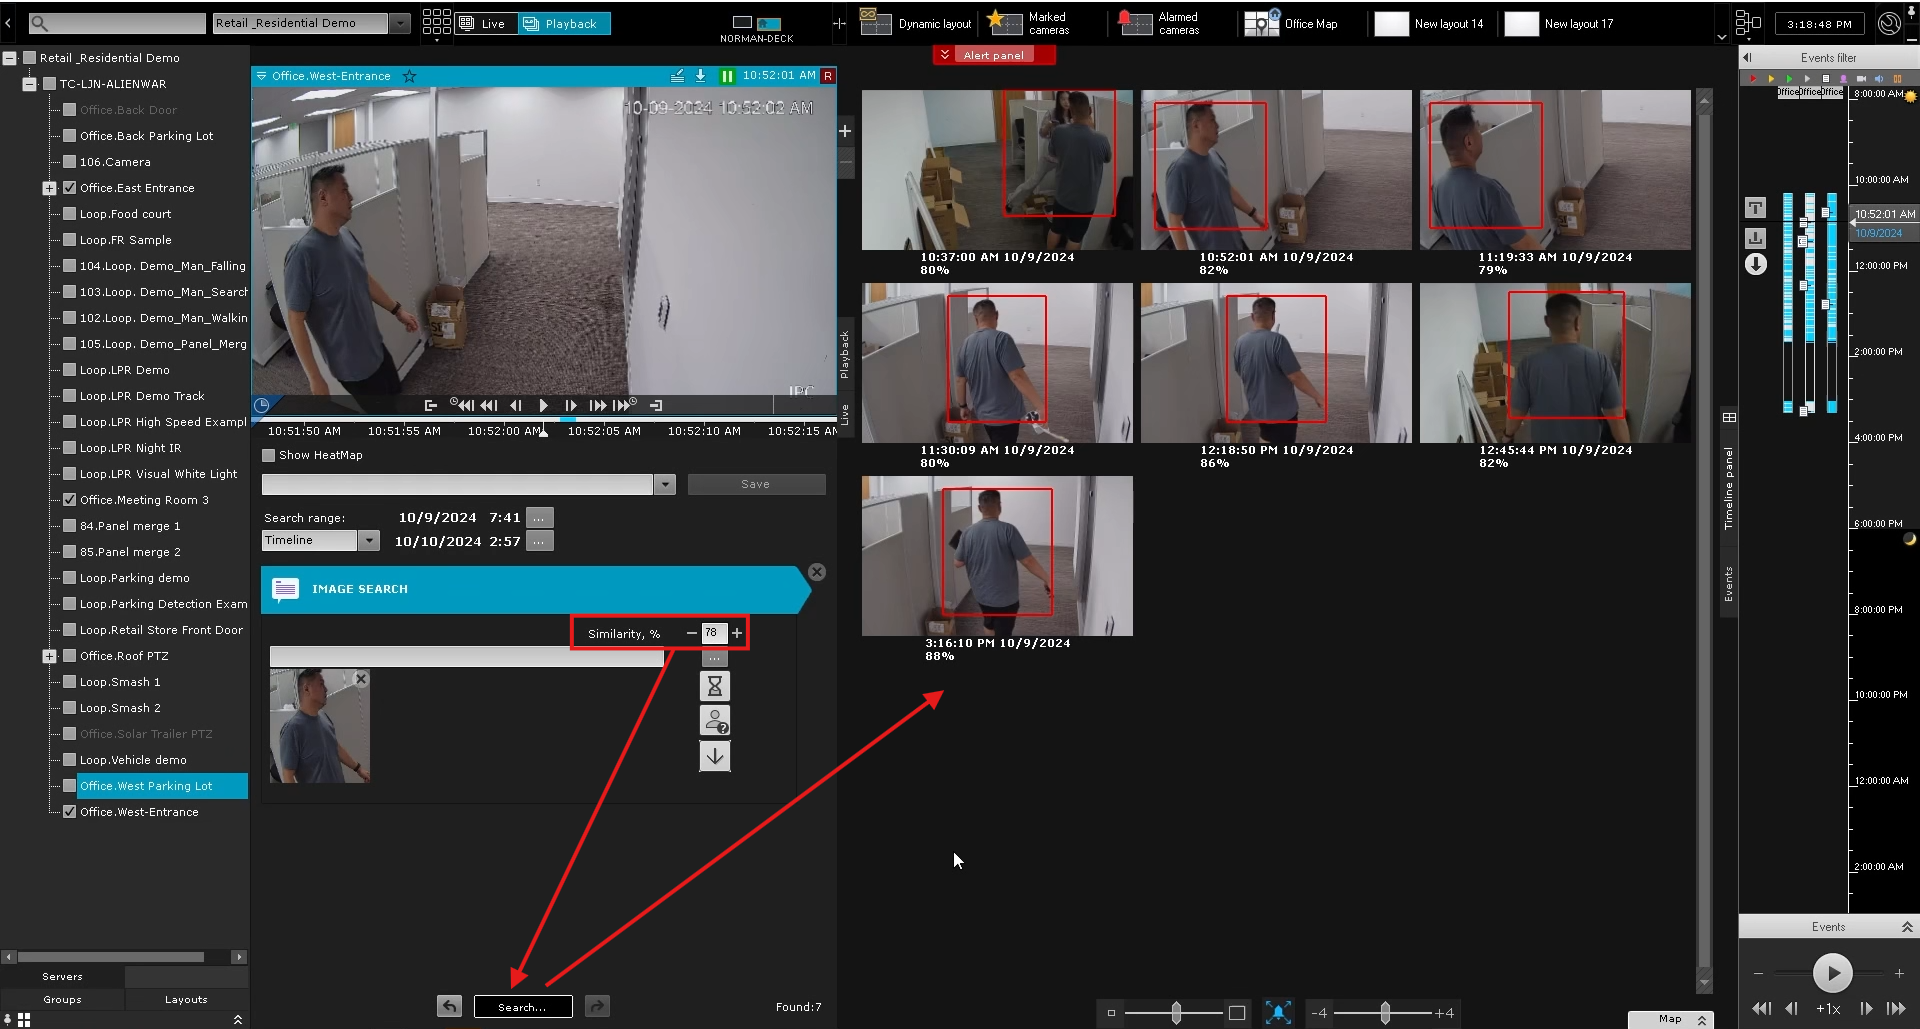Increase similarity percentage with plus button
The image size is (1920, 1029).
coord(737,633)
